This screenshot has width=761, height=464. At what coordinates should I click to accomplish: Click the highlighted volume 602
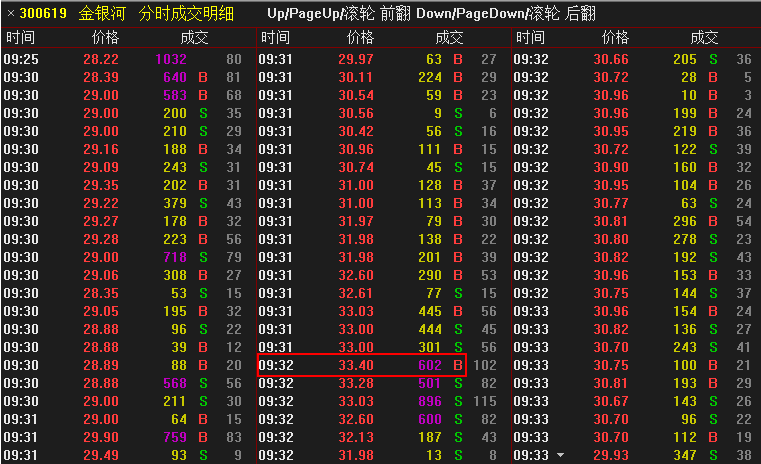click(x=430, y=365)
